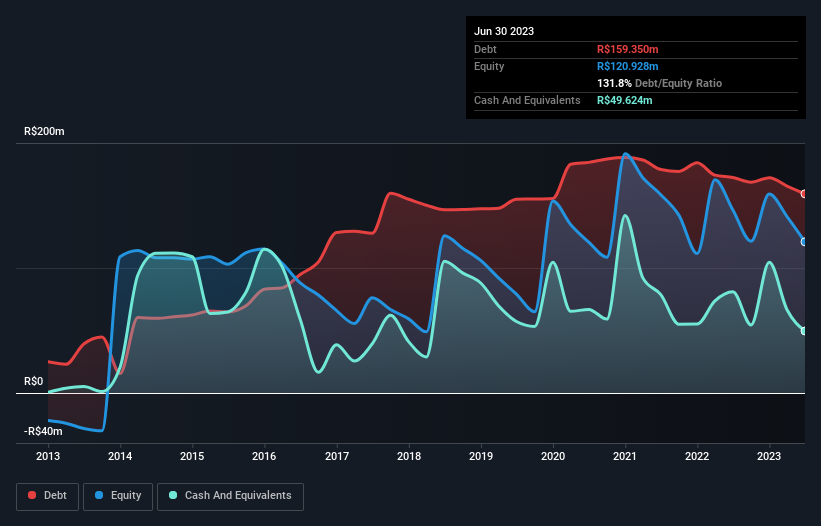Image resolution: width=821 pixels, height=526 pixels.
Task: Click the 2017 x-axis label
Action: [x=337, y=456]
